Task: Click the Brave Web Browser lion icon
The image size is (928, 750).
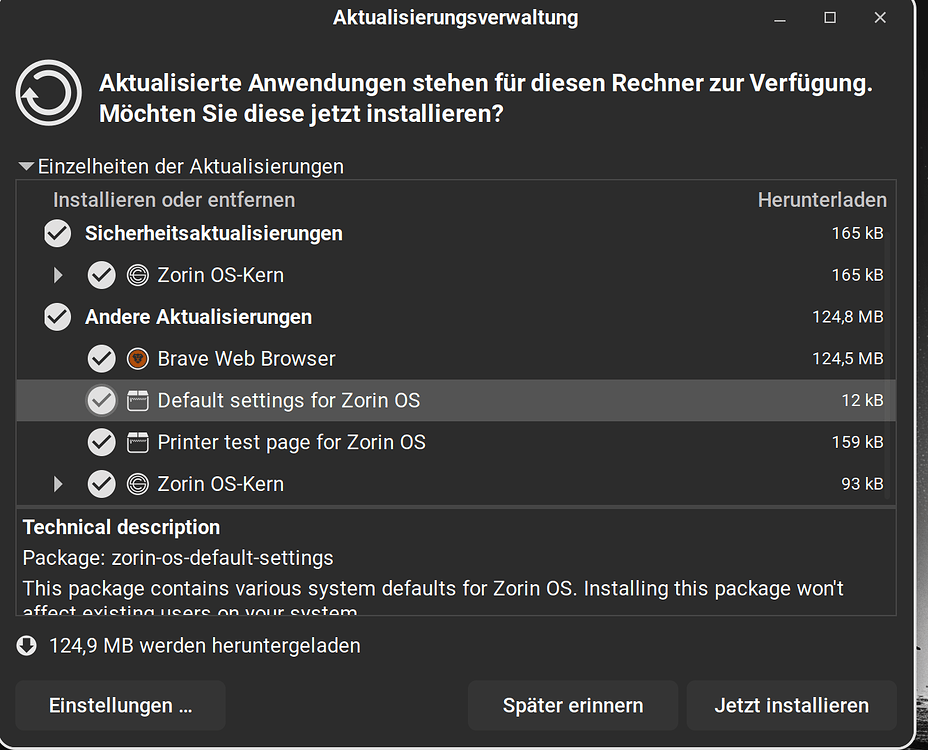Action: pos(137,358)
